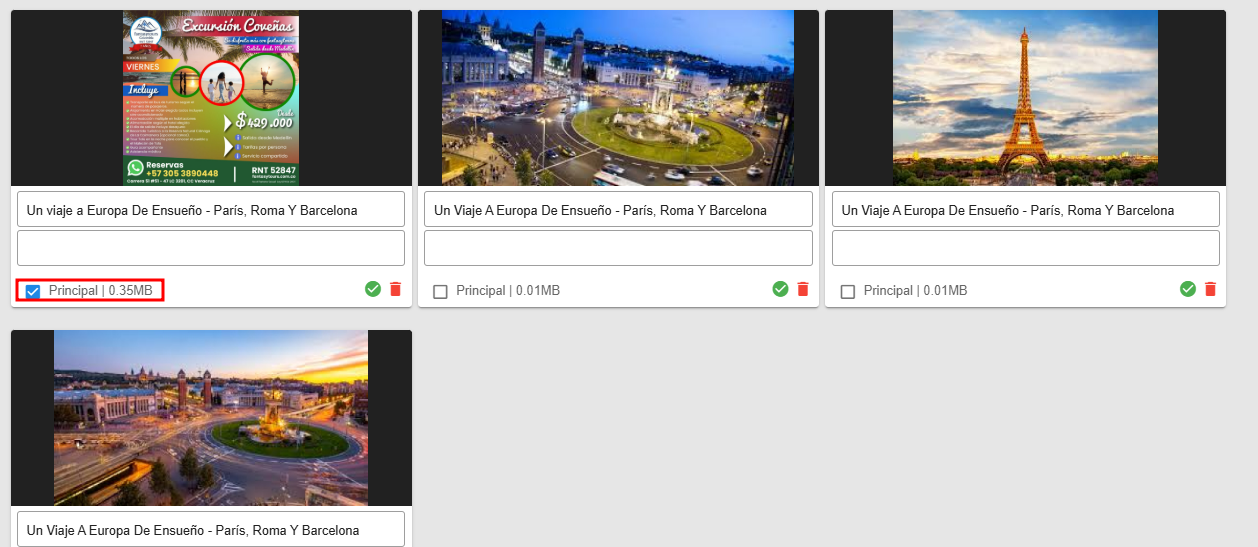This screenshot has height=547, width=1258.
Task: Click green checkmark on Excursión Coveñas card
Action: [x=373, y=289]
